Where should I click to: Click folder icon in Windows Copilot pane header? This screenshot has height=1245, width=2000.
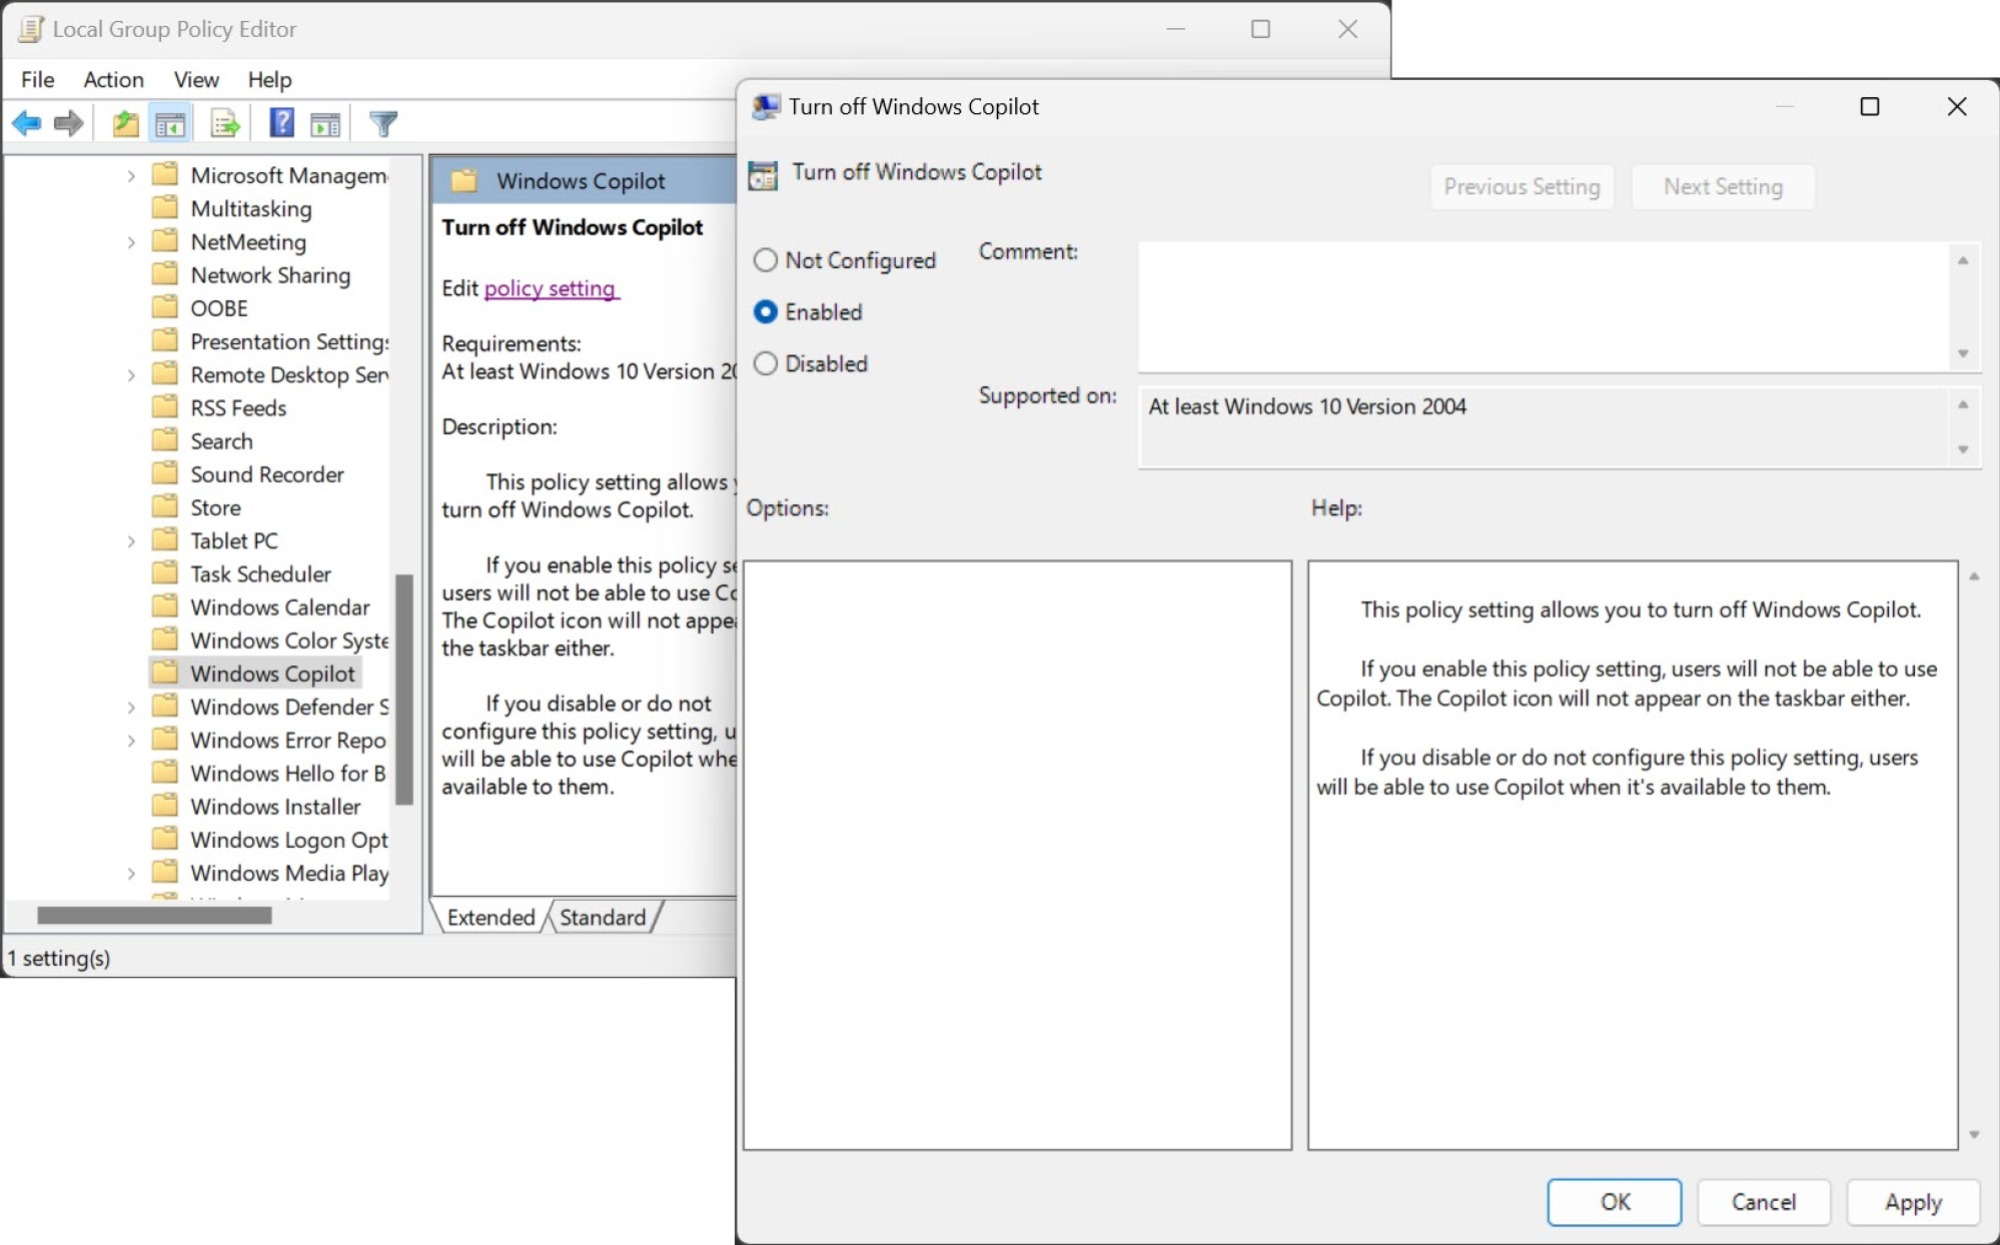pyautogui.click(x=464, y=181)
